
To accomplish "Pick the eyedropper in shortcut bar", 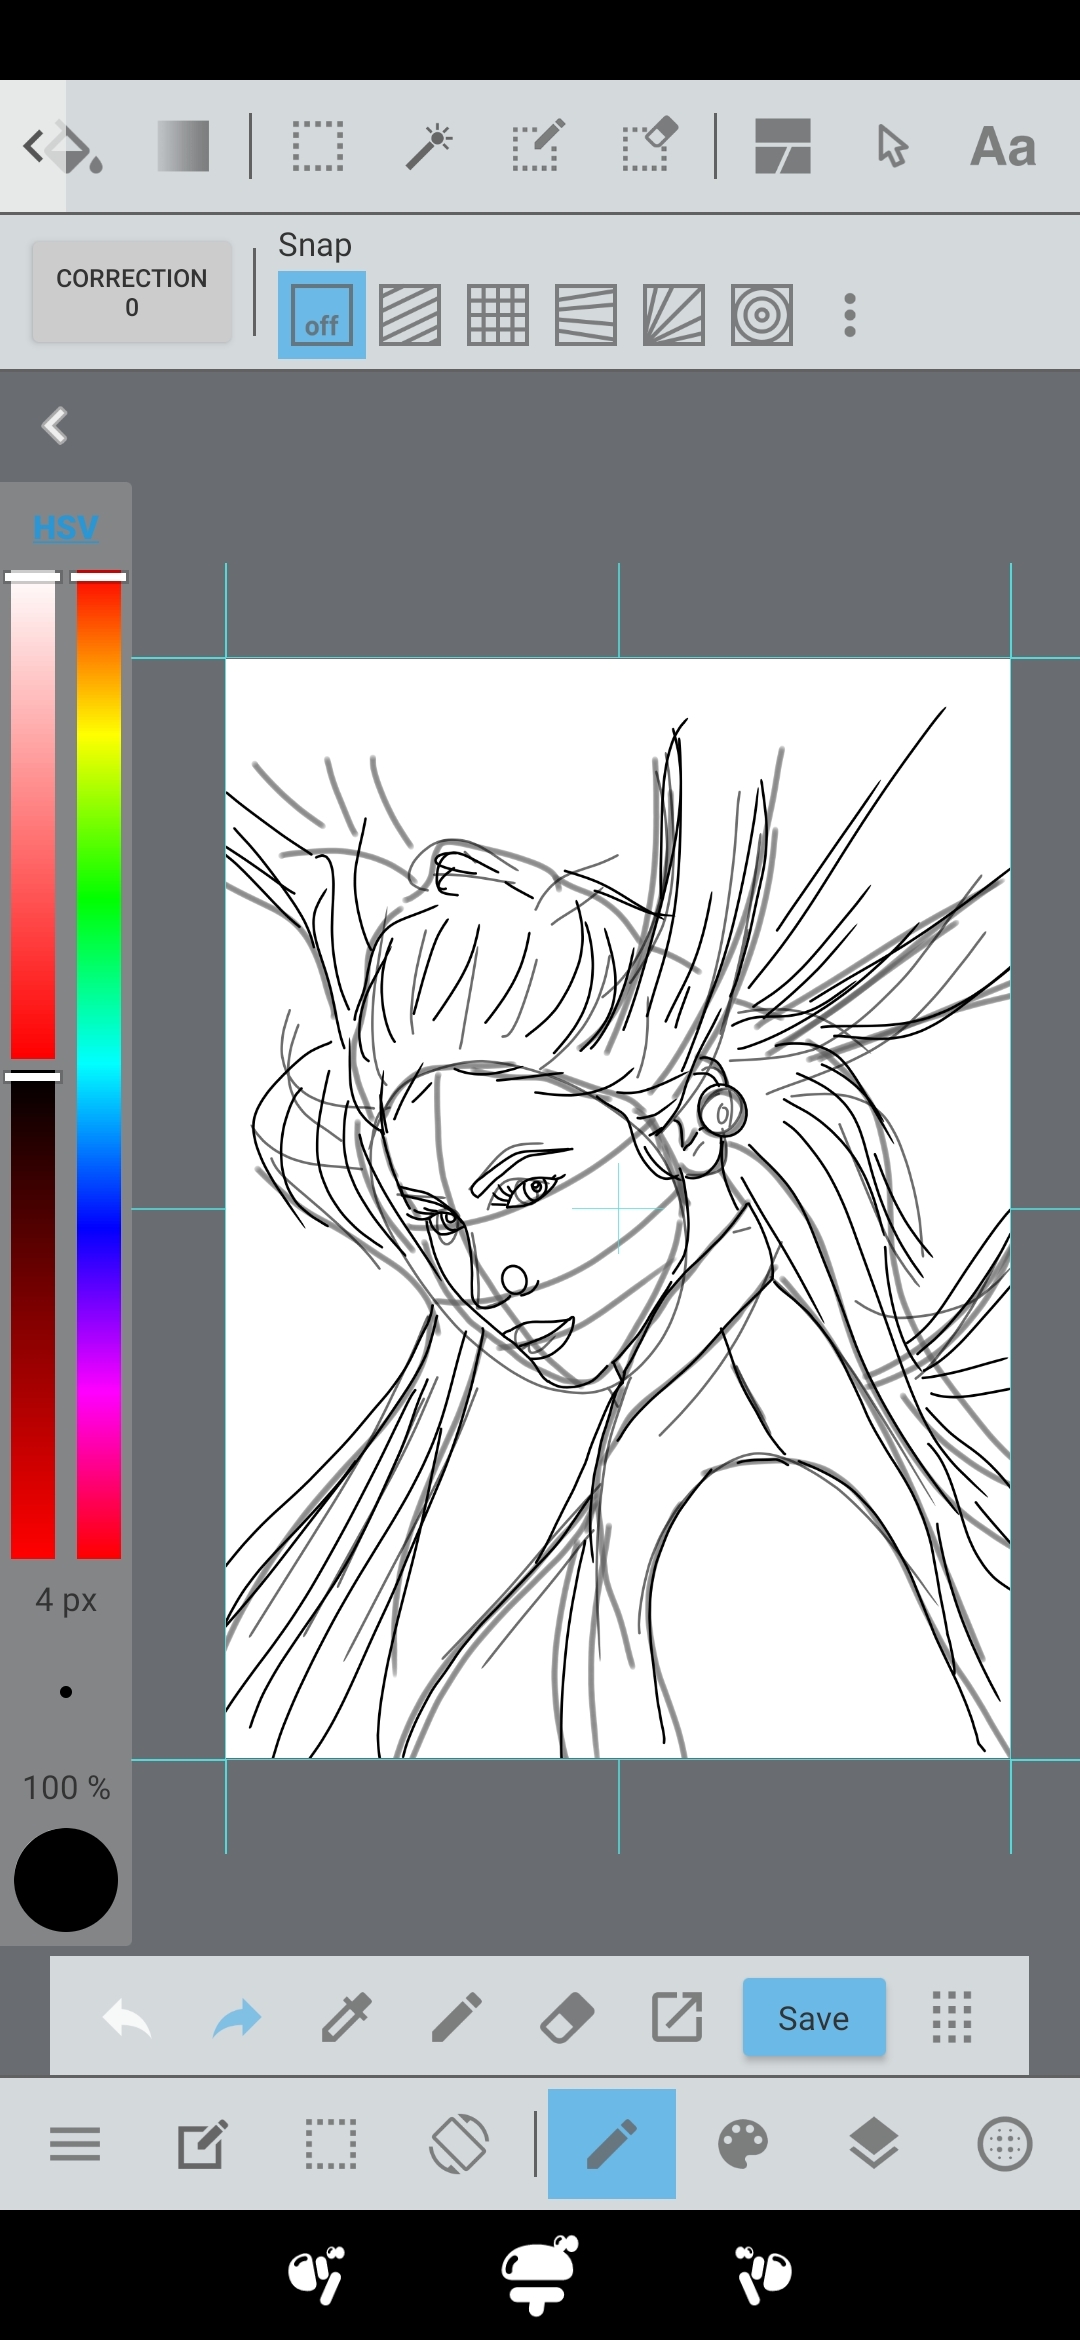I will pos(346,2016).
